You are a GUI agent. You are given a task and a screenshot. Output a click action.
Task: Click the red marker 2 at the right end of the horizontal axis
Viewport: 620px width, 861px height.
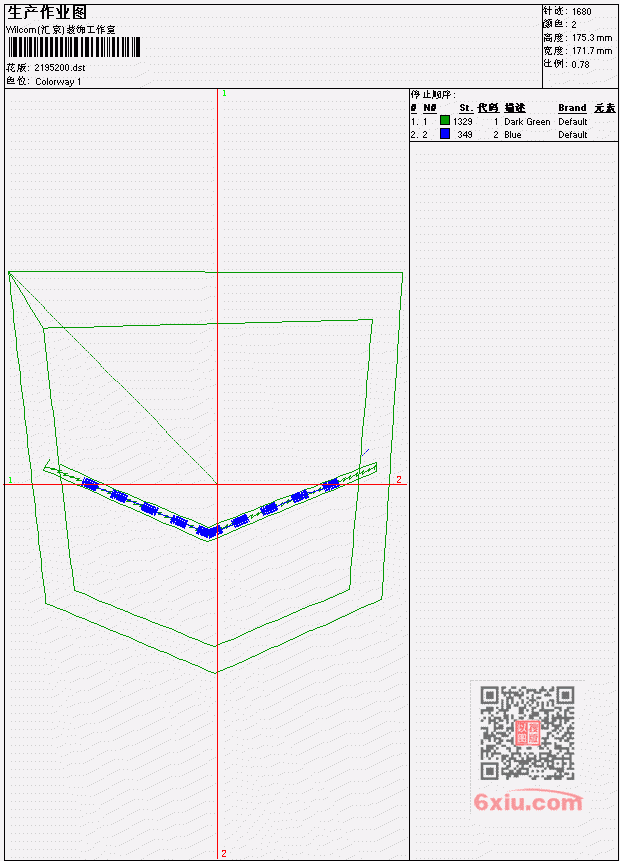click(399, 479)
